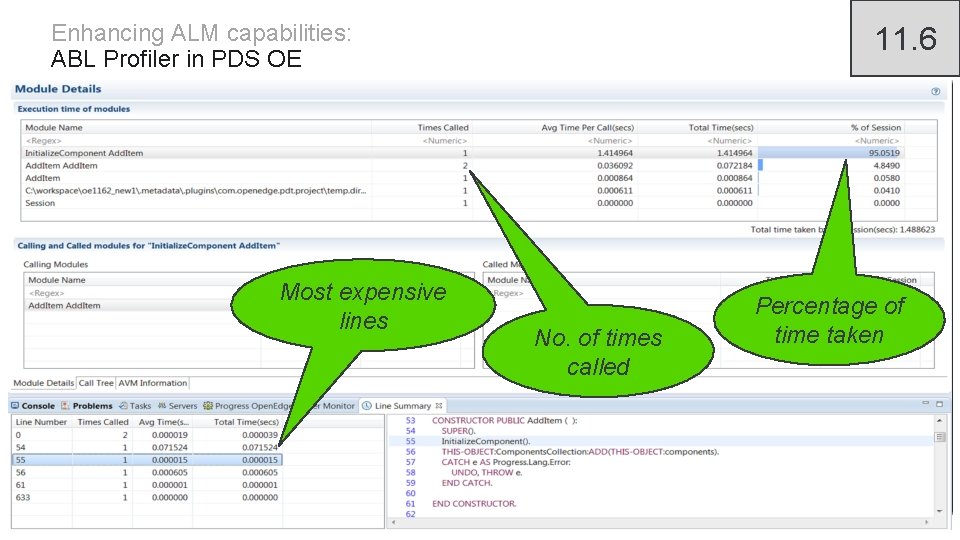The height and width of the screenshot is (540, 960).
Task: Click the Total Time Numeric filter field
Action: pyautogui.click(x=696, y=140)
